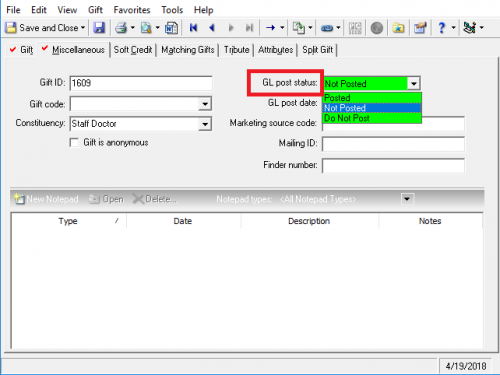Go to the previous record
This screenshot has height=375, width=500.
click(x=212, y=28)
